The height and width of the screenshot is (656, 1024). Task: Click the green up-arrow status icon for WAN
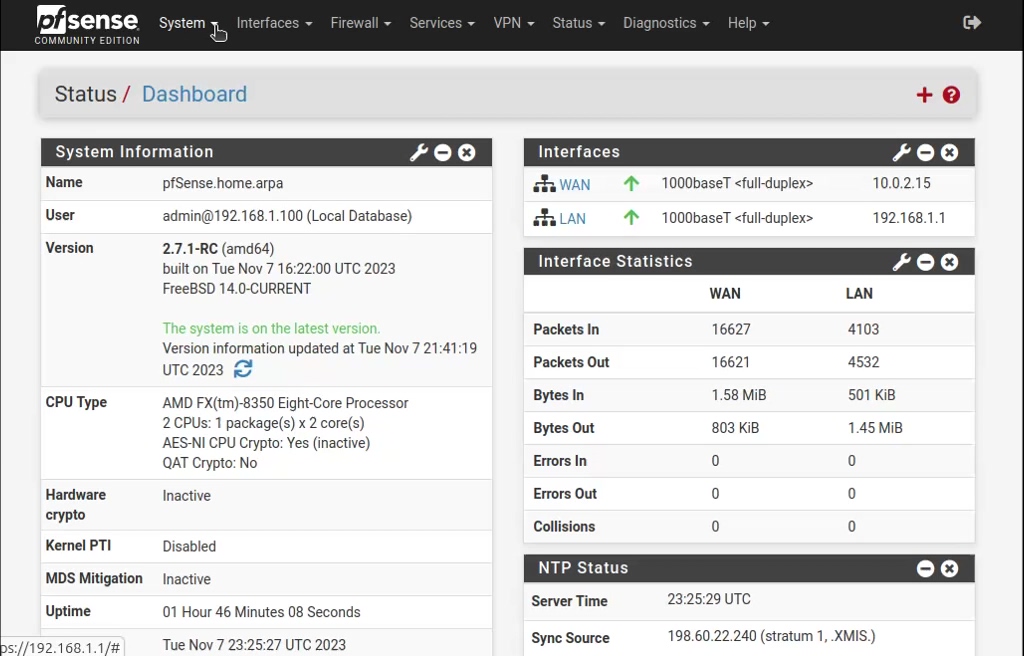point(630,184)
